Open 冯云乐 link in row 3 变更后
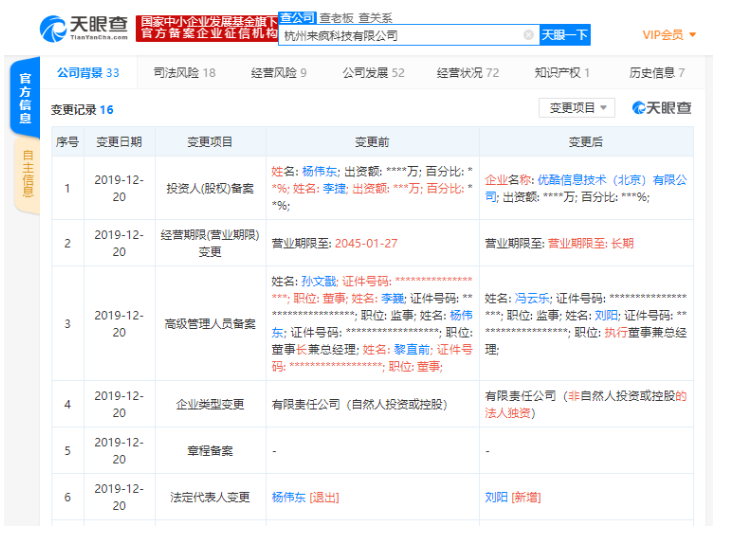Screen dimensions: 734x543 coord(532,298)
